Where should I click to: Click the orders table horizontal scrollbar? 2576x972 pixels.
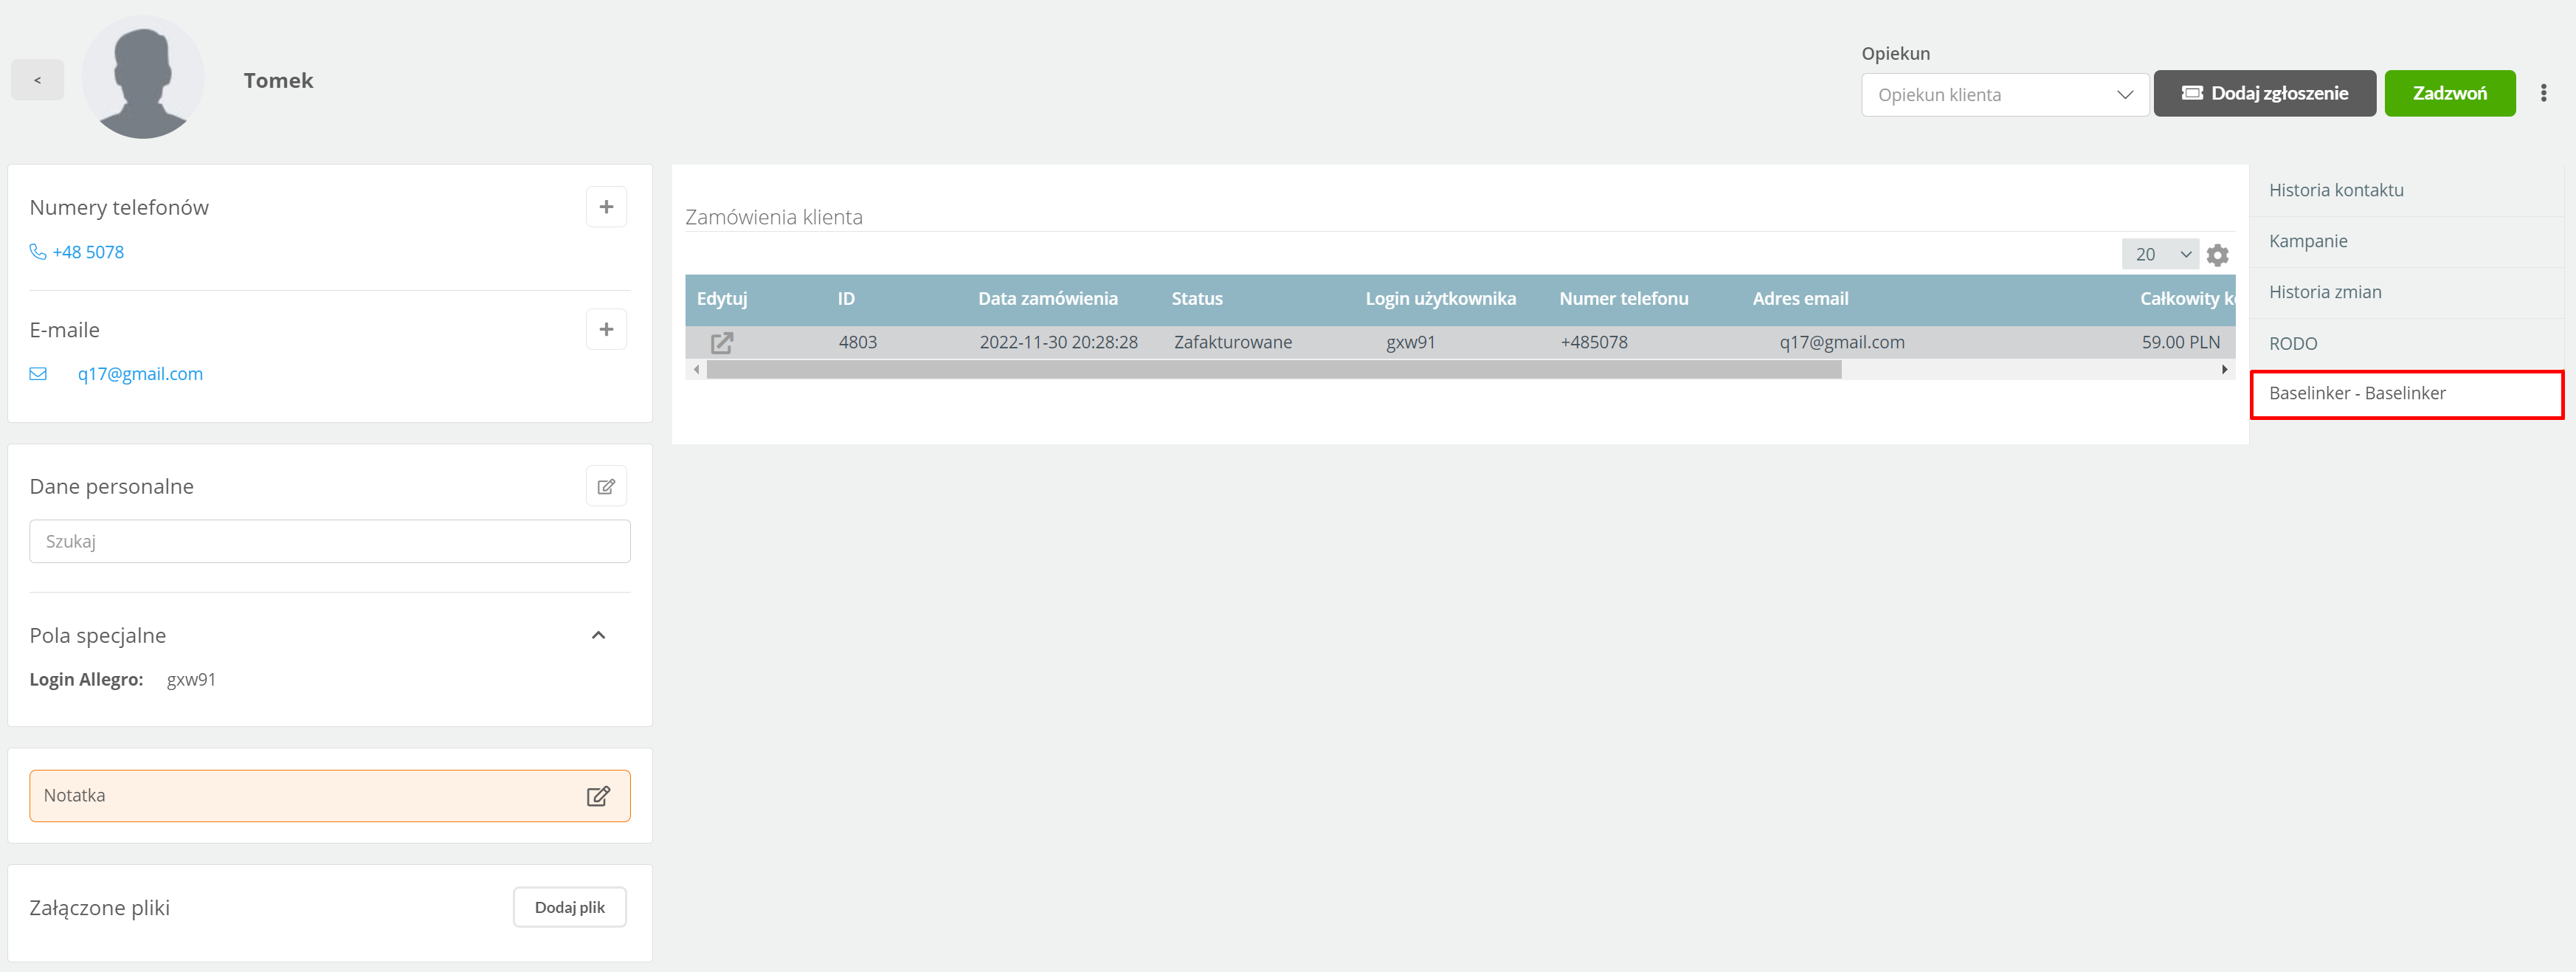coord(1274,370)
